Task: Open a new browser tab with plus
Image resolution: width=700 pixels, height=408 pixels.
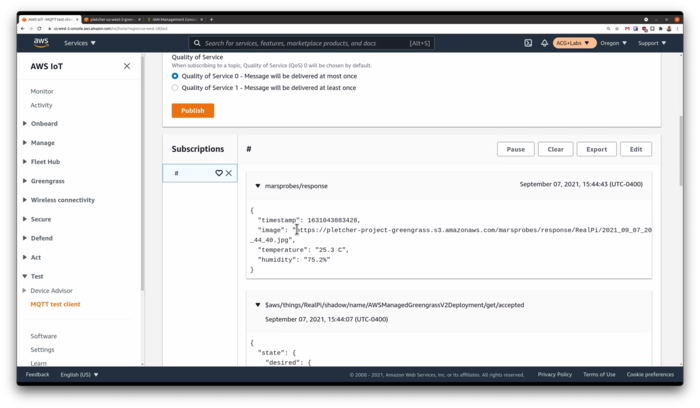Action: click(x=211, y=20)
